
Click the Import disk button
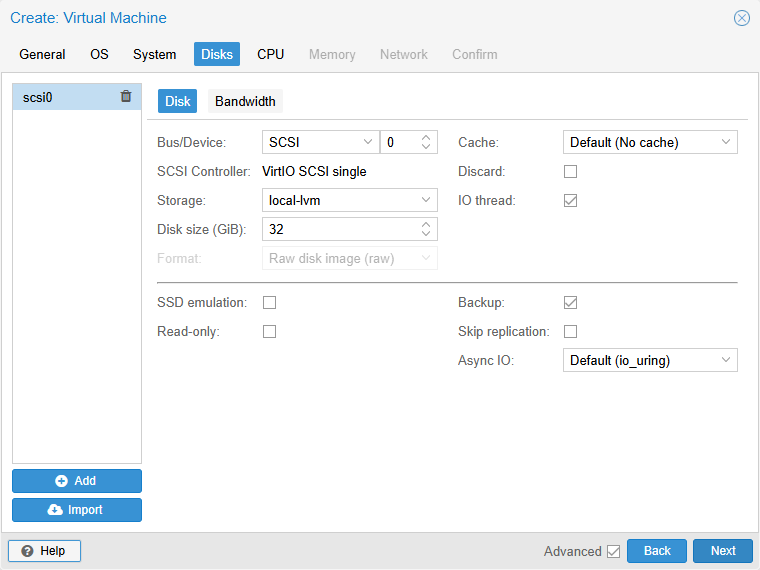tap(77, 510)
